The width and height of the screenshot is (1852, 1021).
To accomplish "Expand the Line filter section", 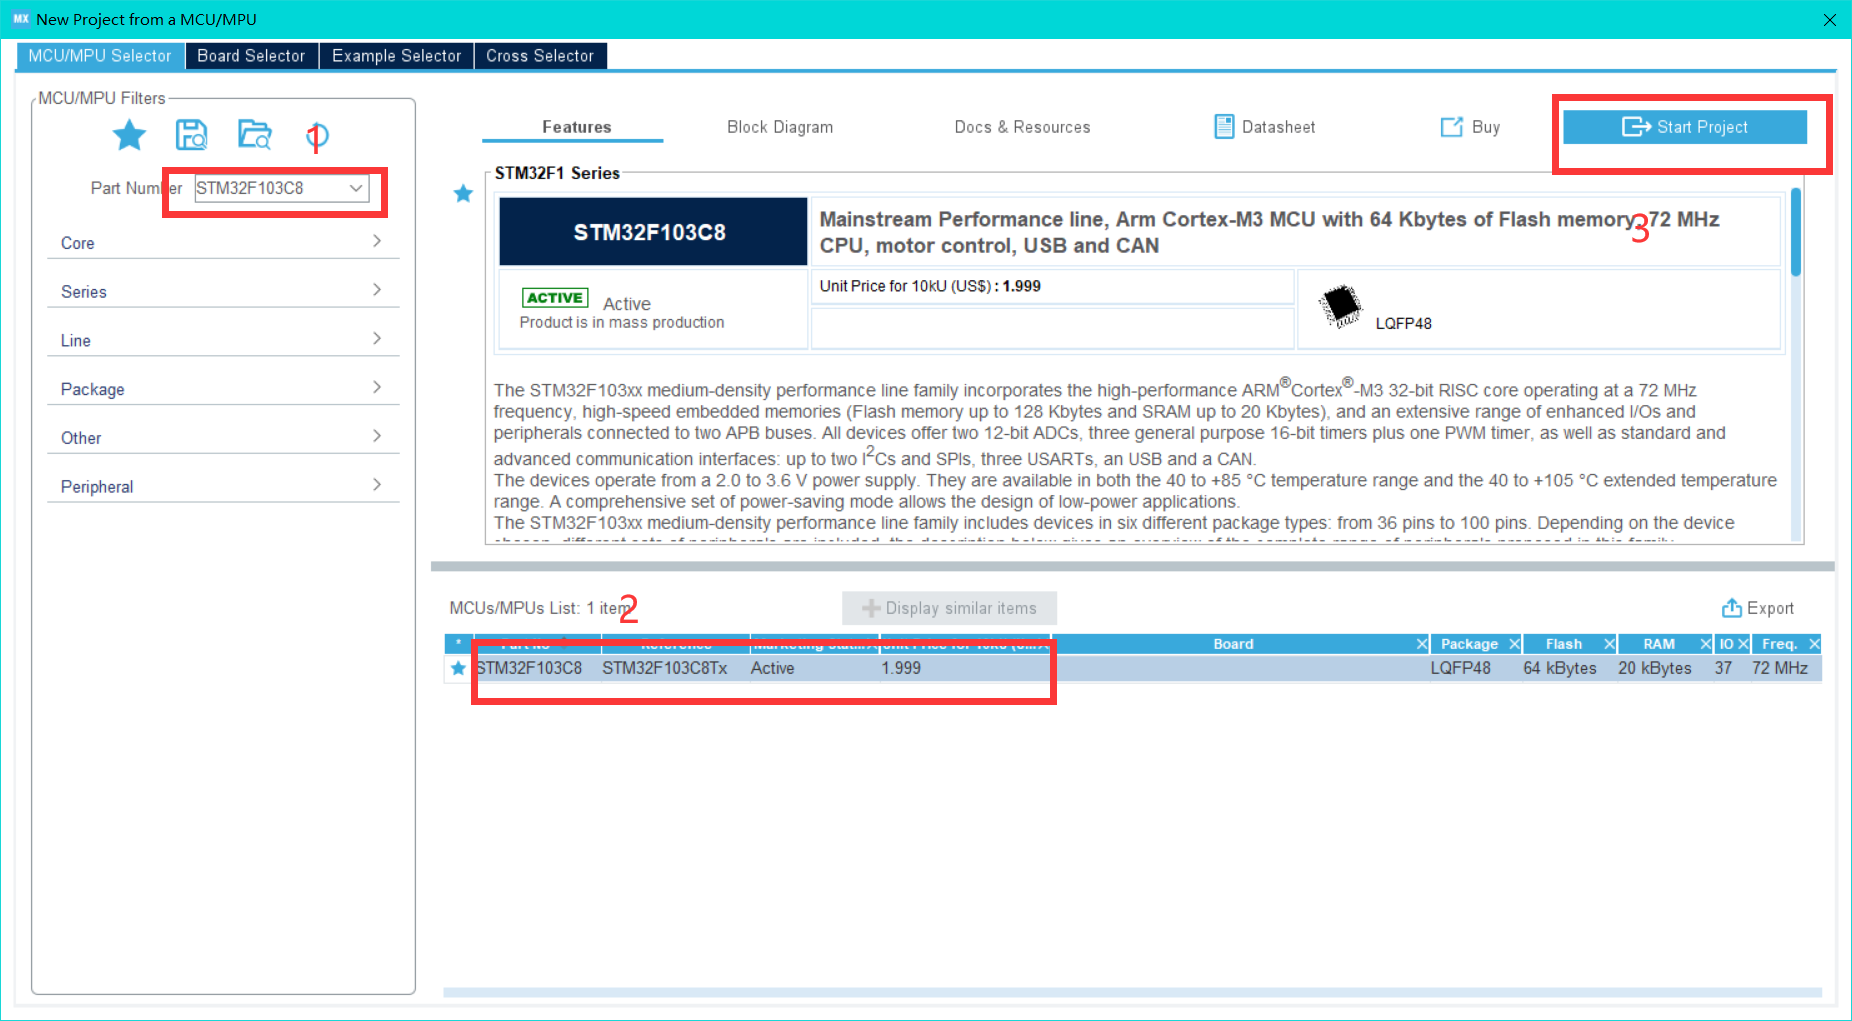I will 223,340.
